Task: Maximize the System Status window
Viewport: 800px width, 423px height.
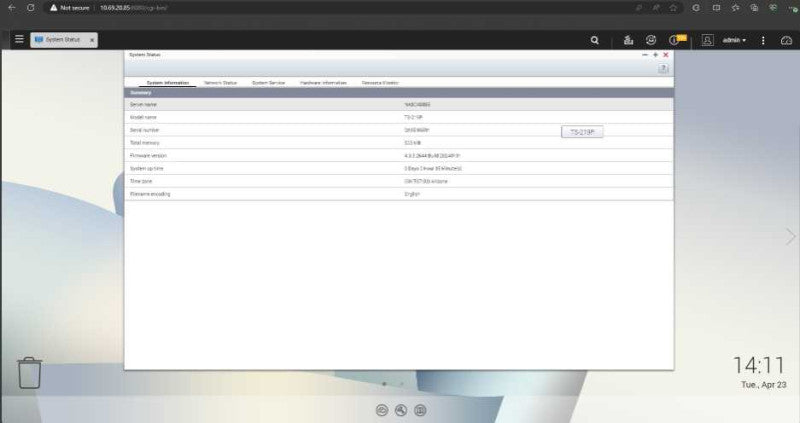Action: pyautogui.click(x=656, y=55)
